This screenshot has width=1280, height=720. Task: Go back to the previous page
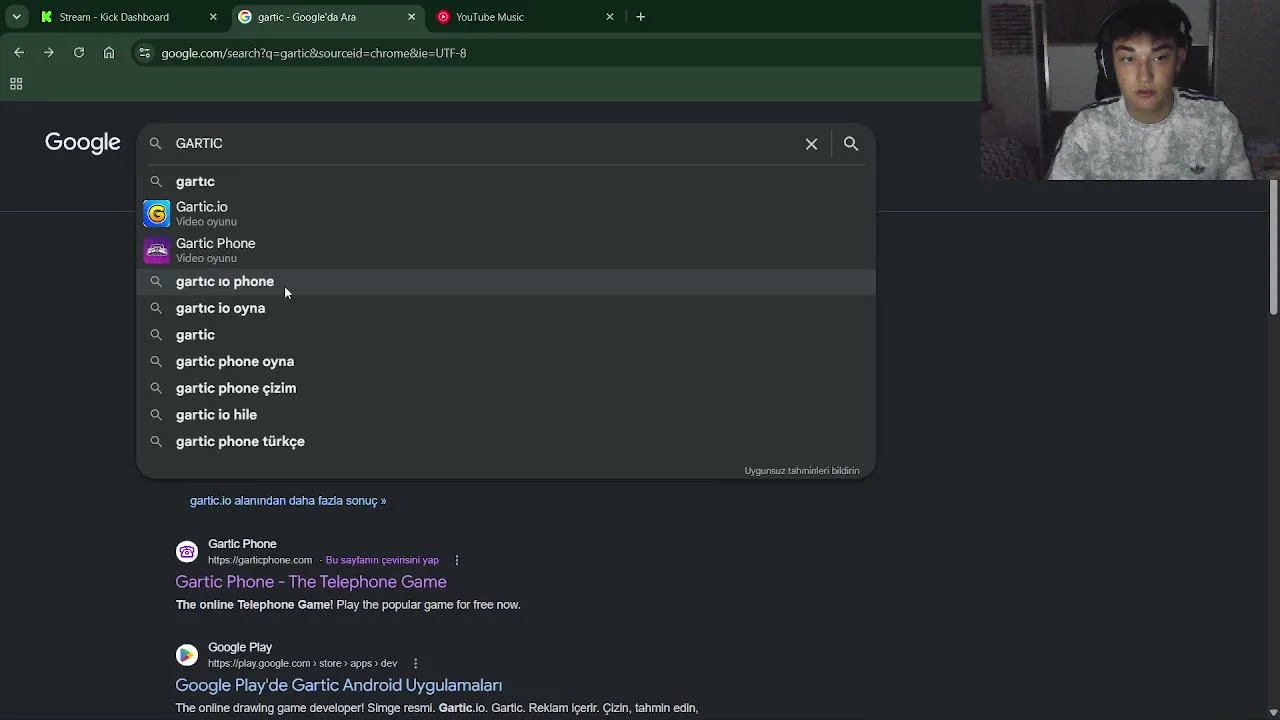pos(19,53)
